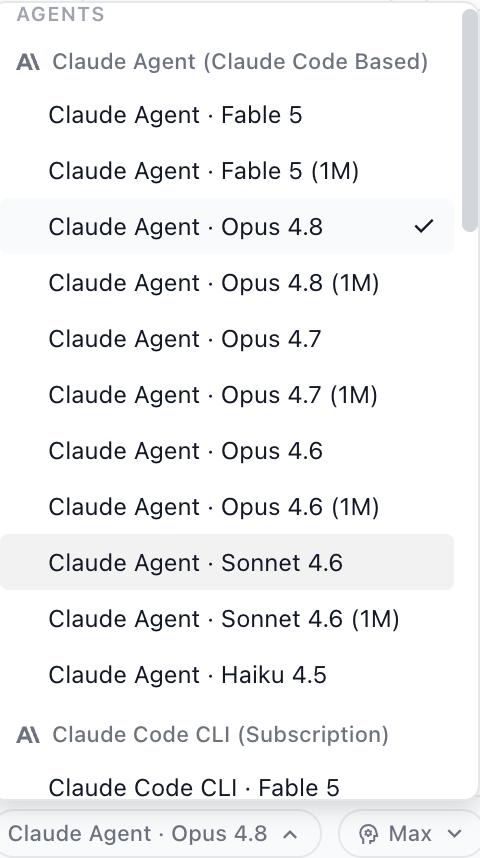Select the checked Claude Agent · Opus 4.8 option
480x858 pixels.
[227, 226]
